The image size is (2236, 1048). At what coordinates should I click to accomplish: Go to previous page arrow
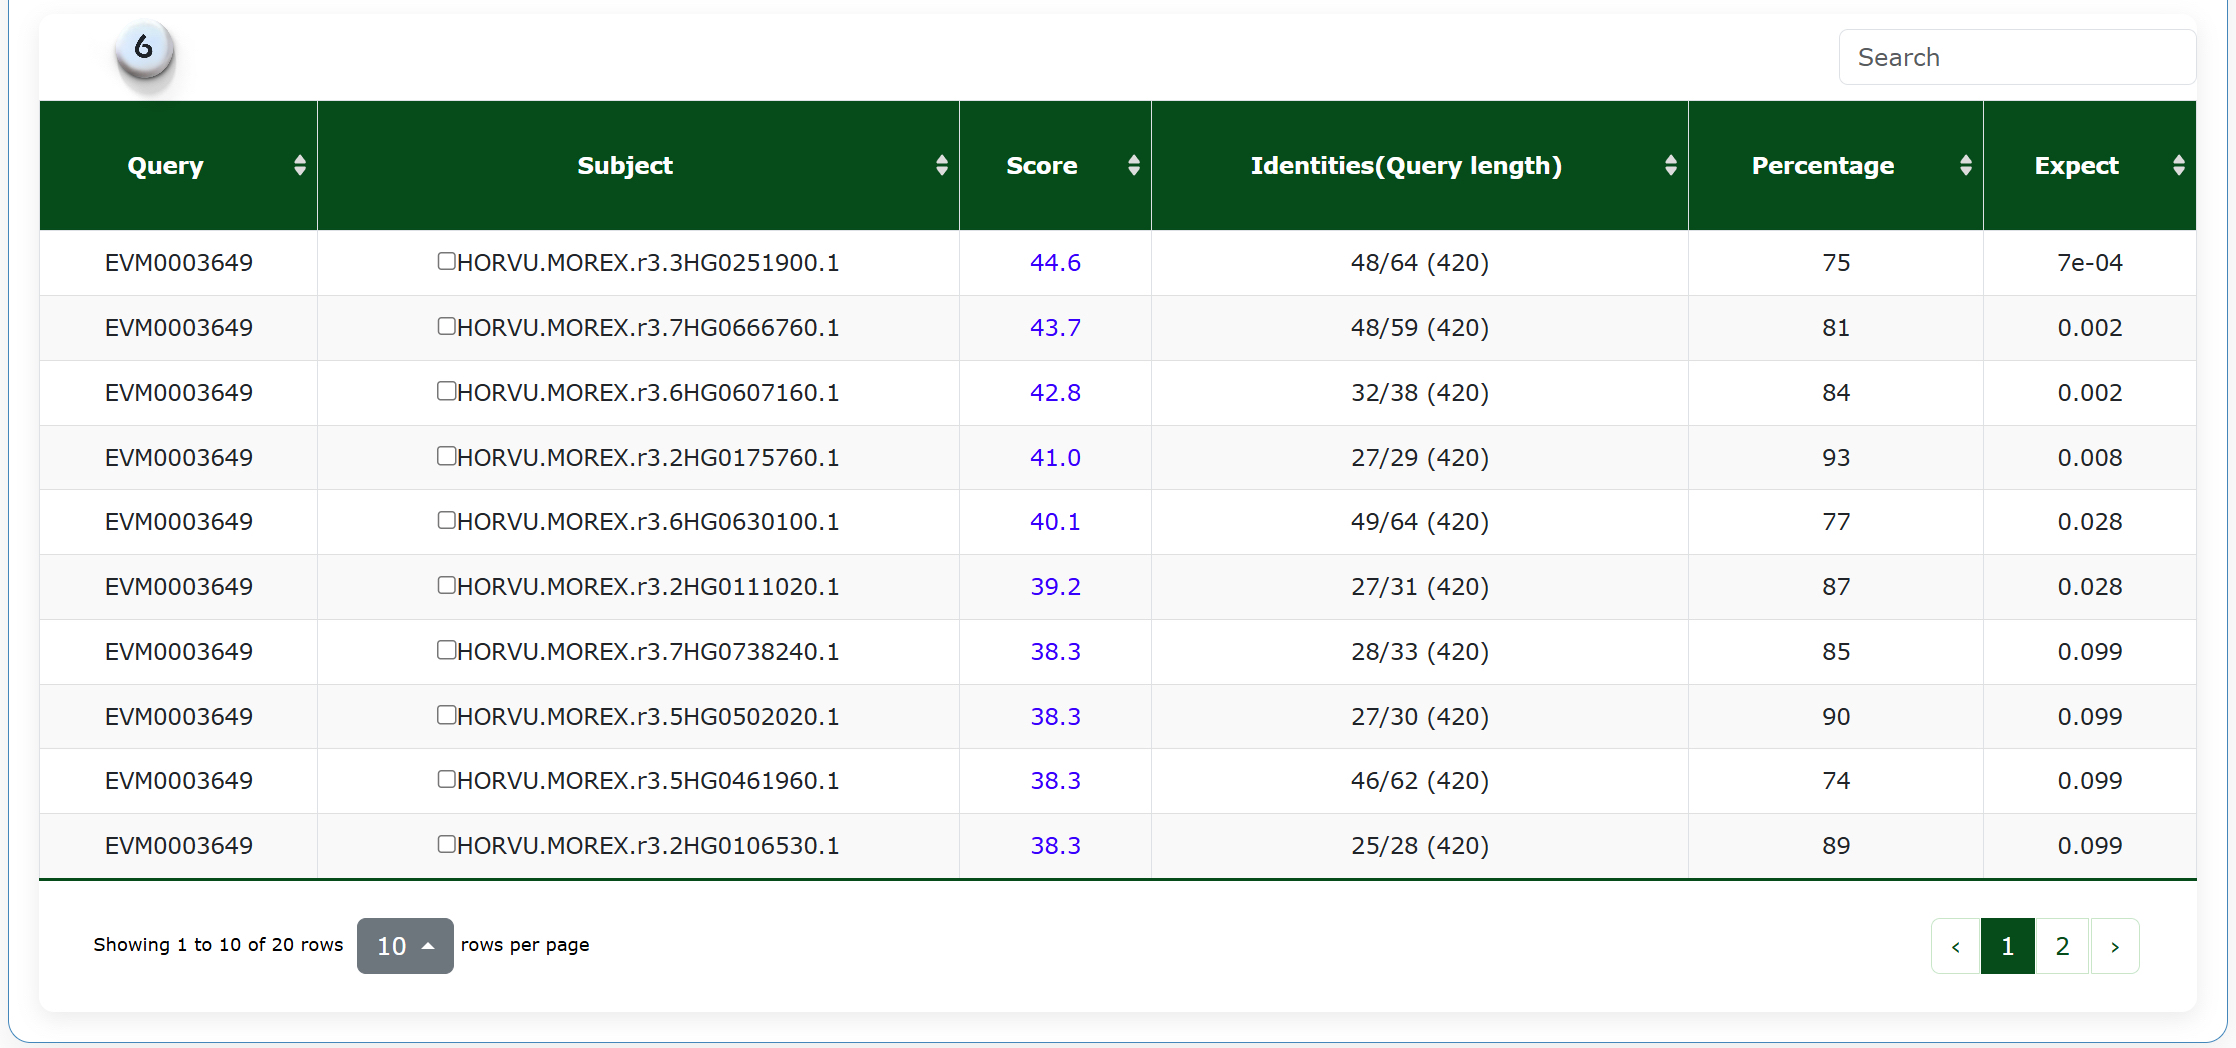(x=1956, y=946)
